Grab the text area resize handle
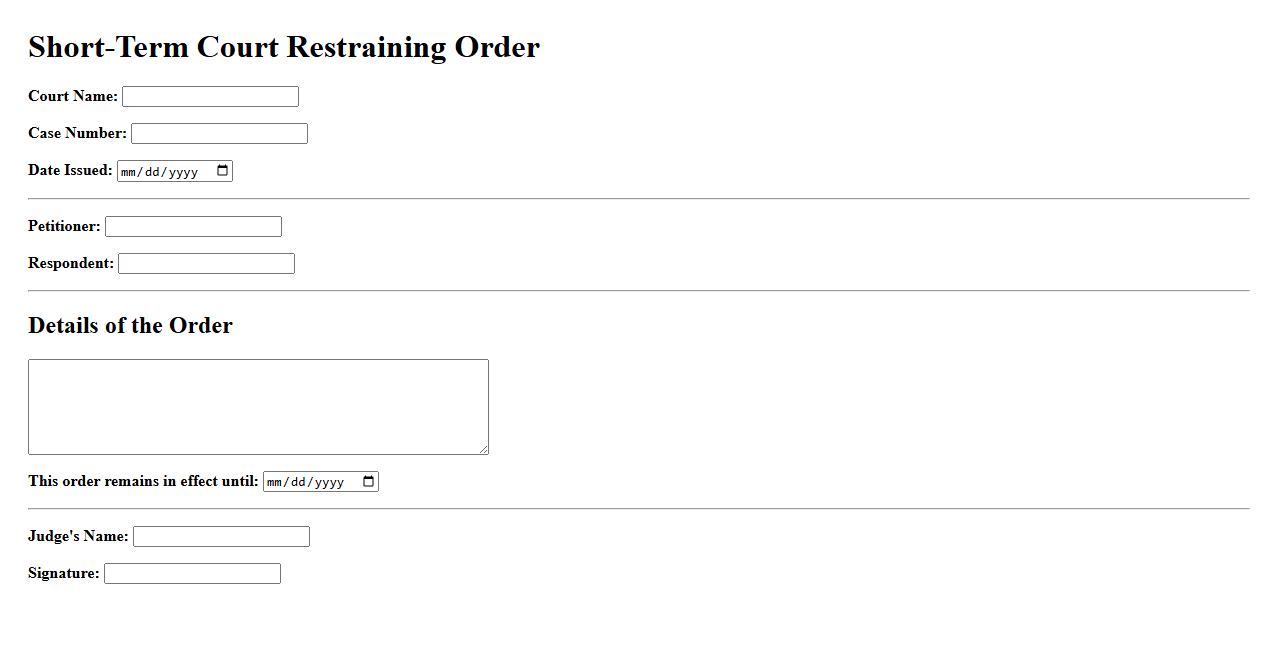The width and height of the screenshot is (1278, 650). pyautogui.click(x=484, y=450)
